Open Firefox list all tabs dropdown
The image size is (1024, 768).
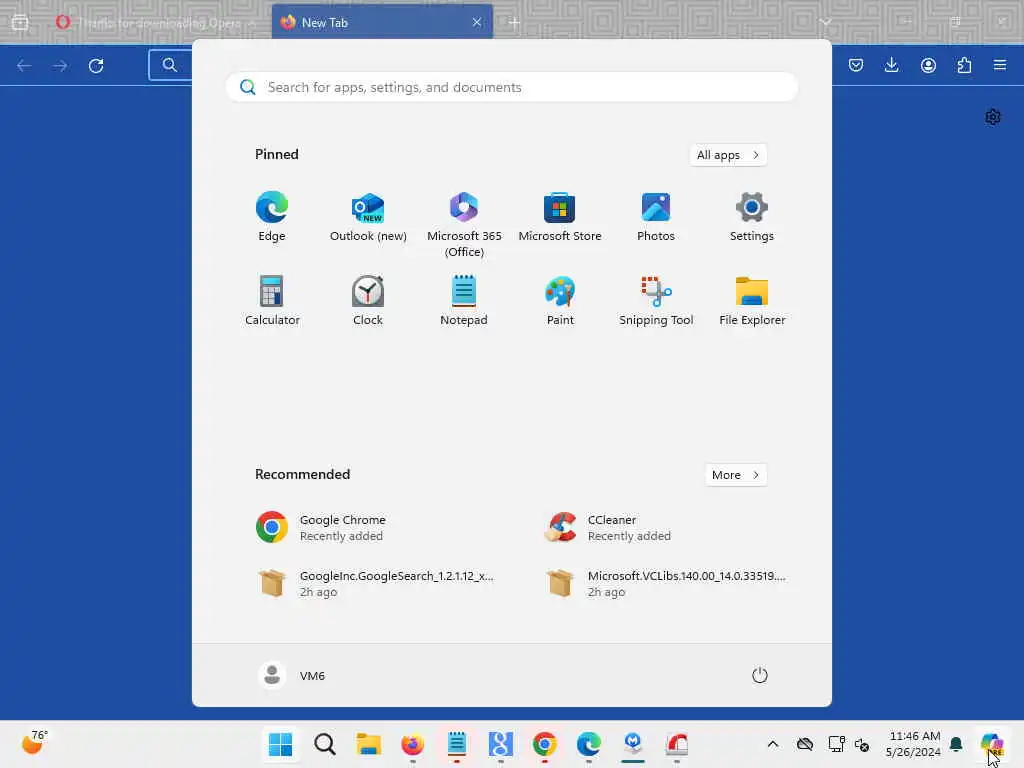(825, 22)
